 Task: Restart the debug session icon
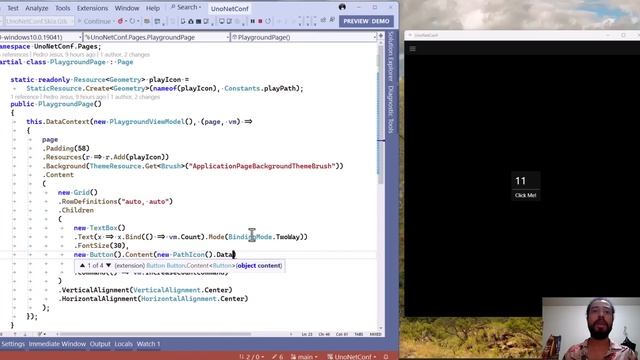tap(268, 21)
